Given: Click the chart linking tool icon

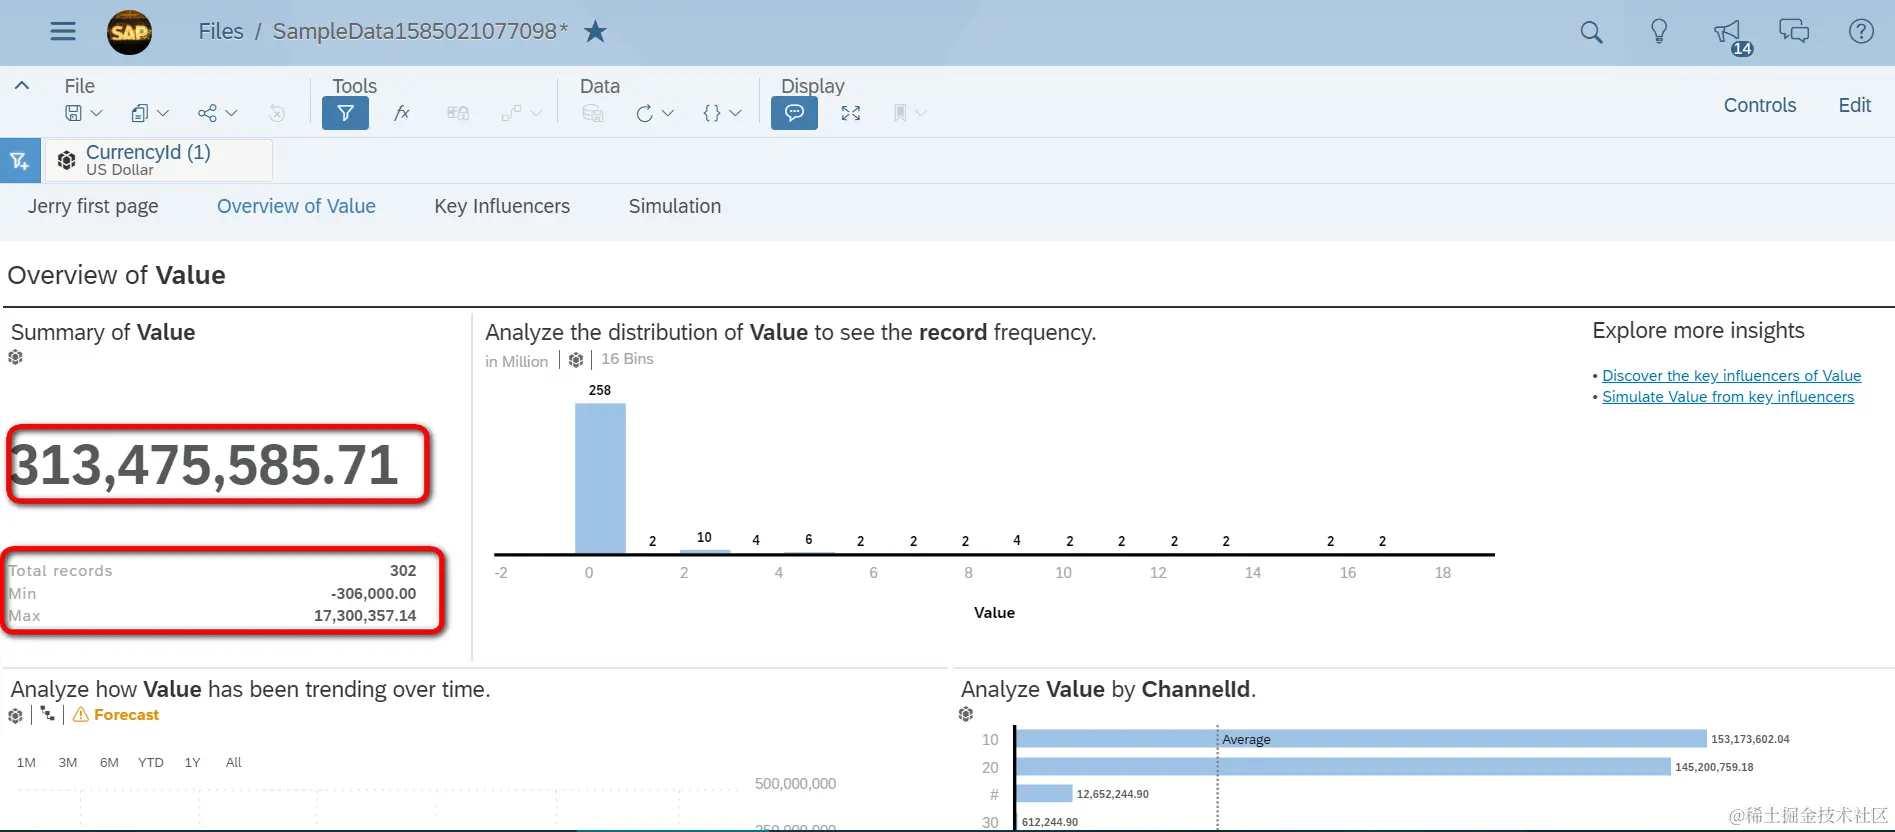Looking at the screenshot, I should pos(511,113).
